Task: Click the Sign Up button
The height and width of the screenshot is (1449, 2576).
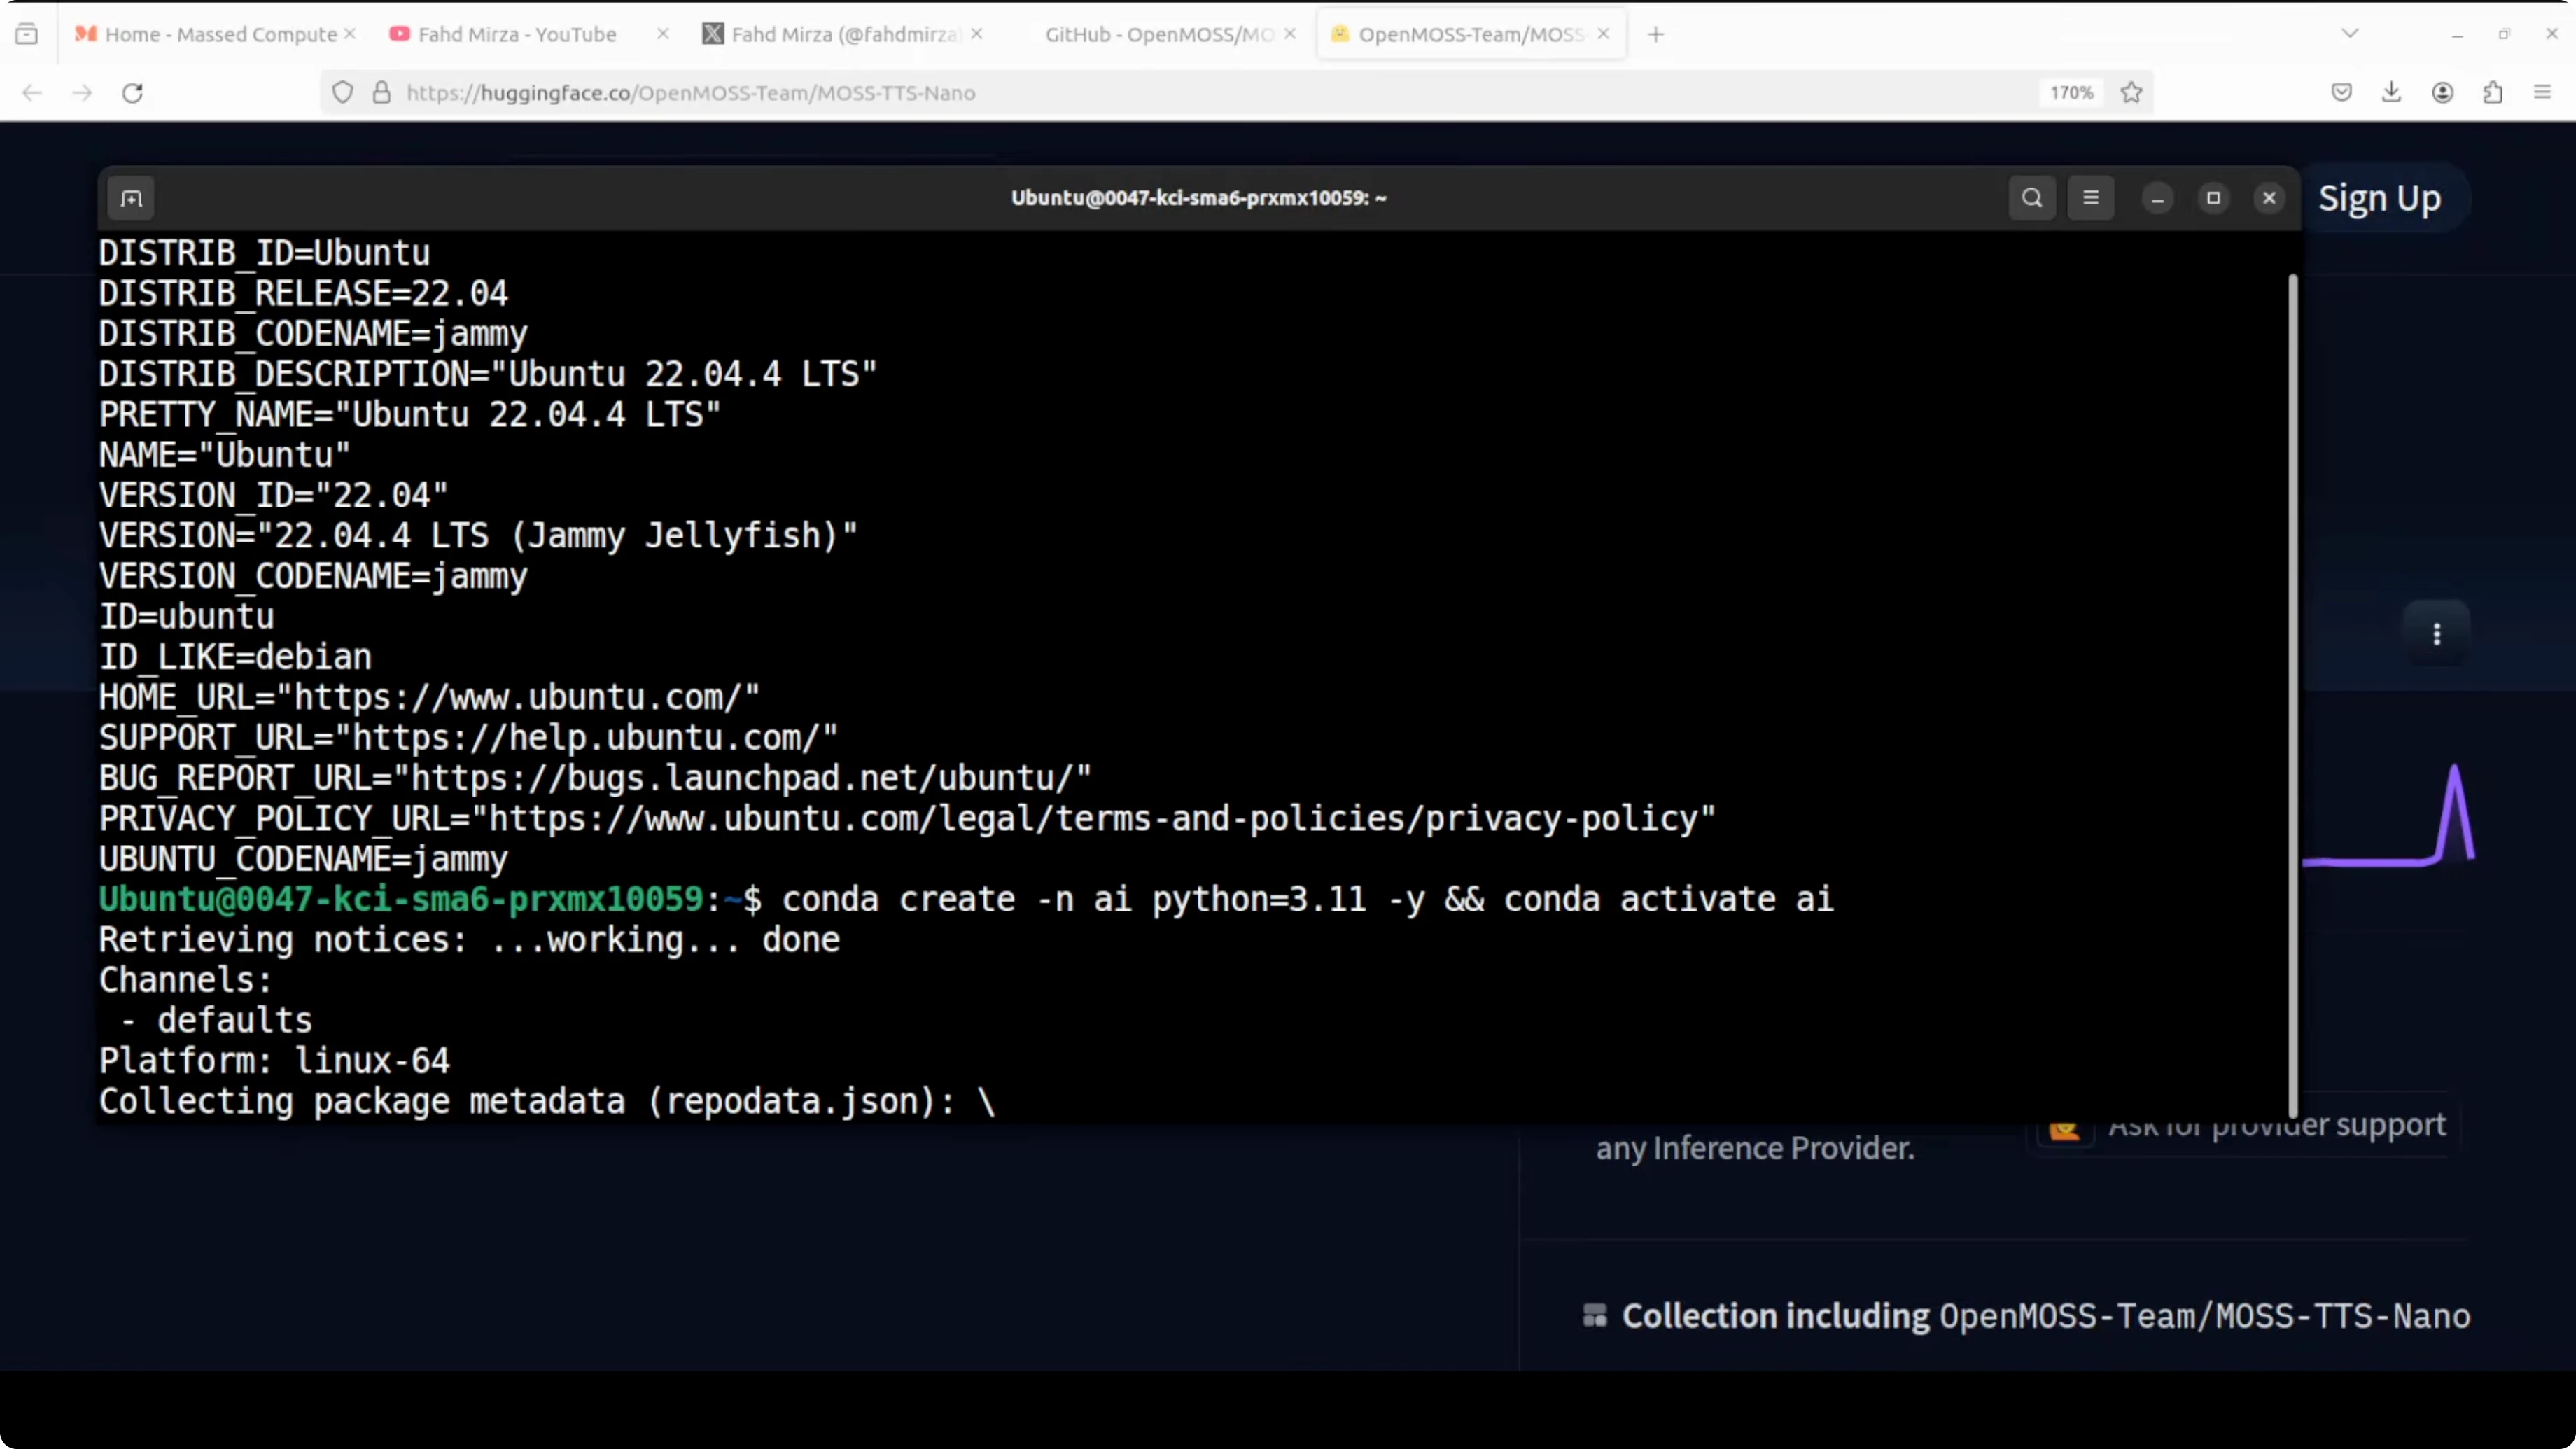Action: pyautogui.click(x=2380, y=198)
